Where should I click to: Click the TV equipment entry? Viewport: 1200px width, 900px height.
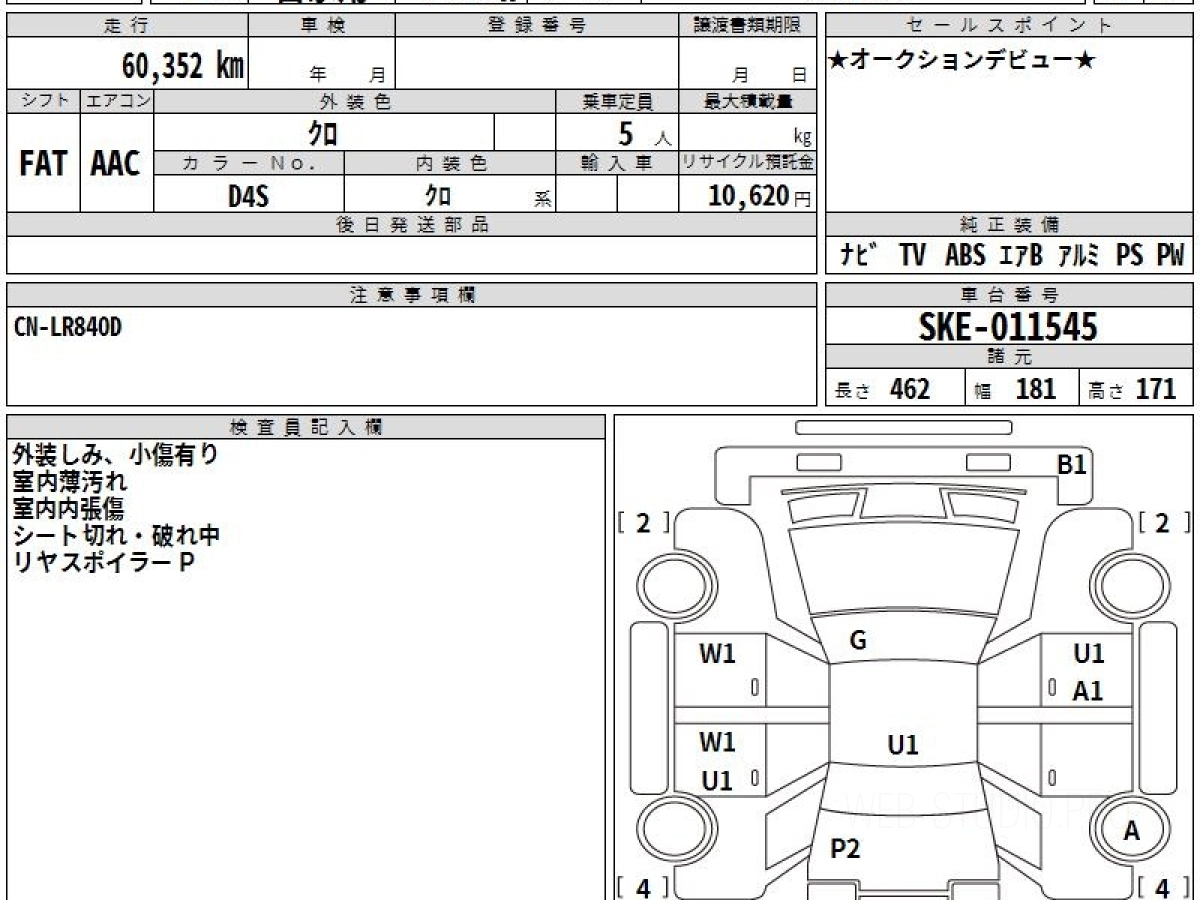coord(912,256)
